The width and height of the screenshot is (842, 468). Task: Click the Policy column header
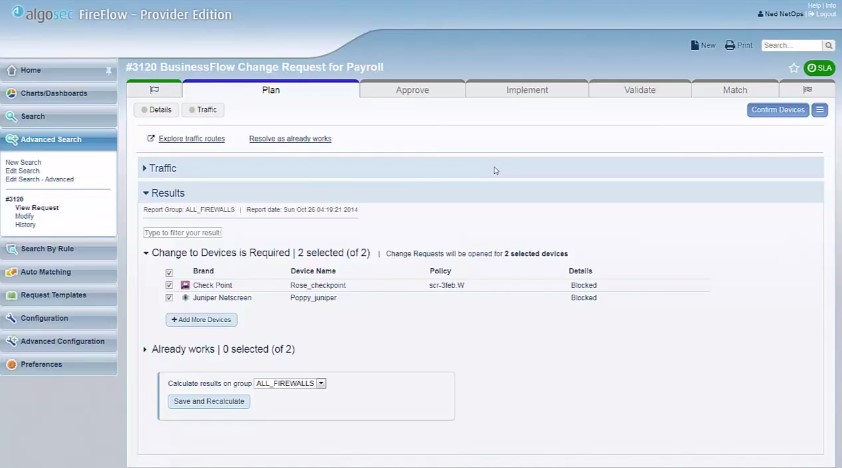(x=440, y=271)
